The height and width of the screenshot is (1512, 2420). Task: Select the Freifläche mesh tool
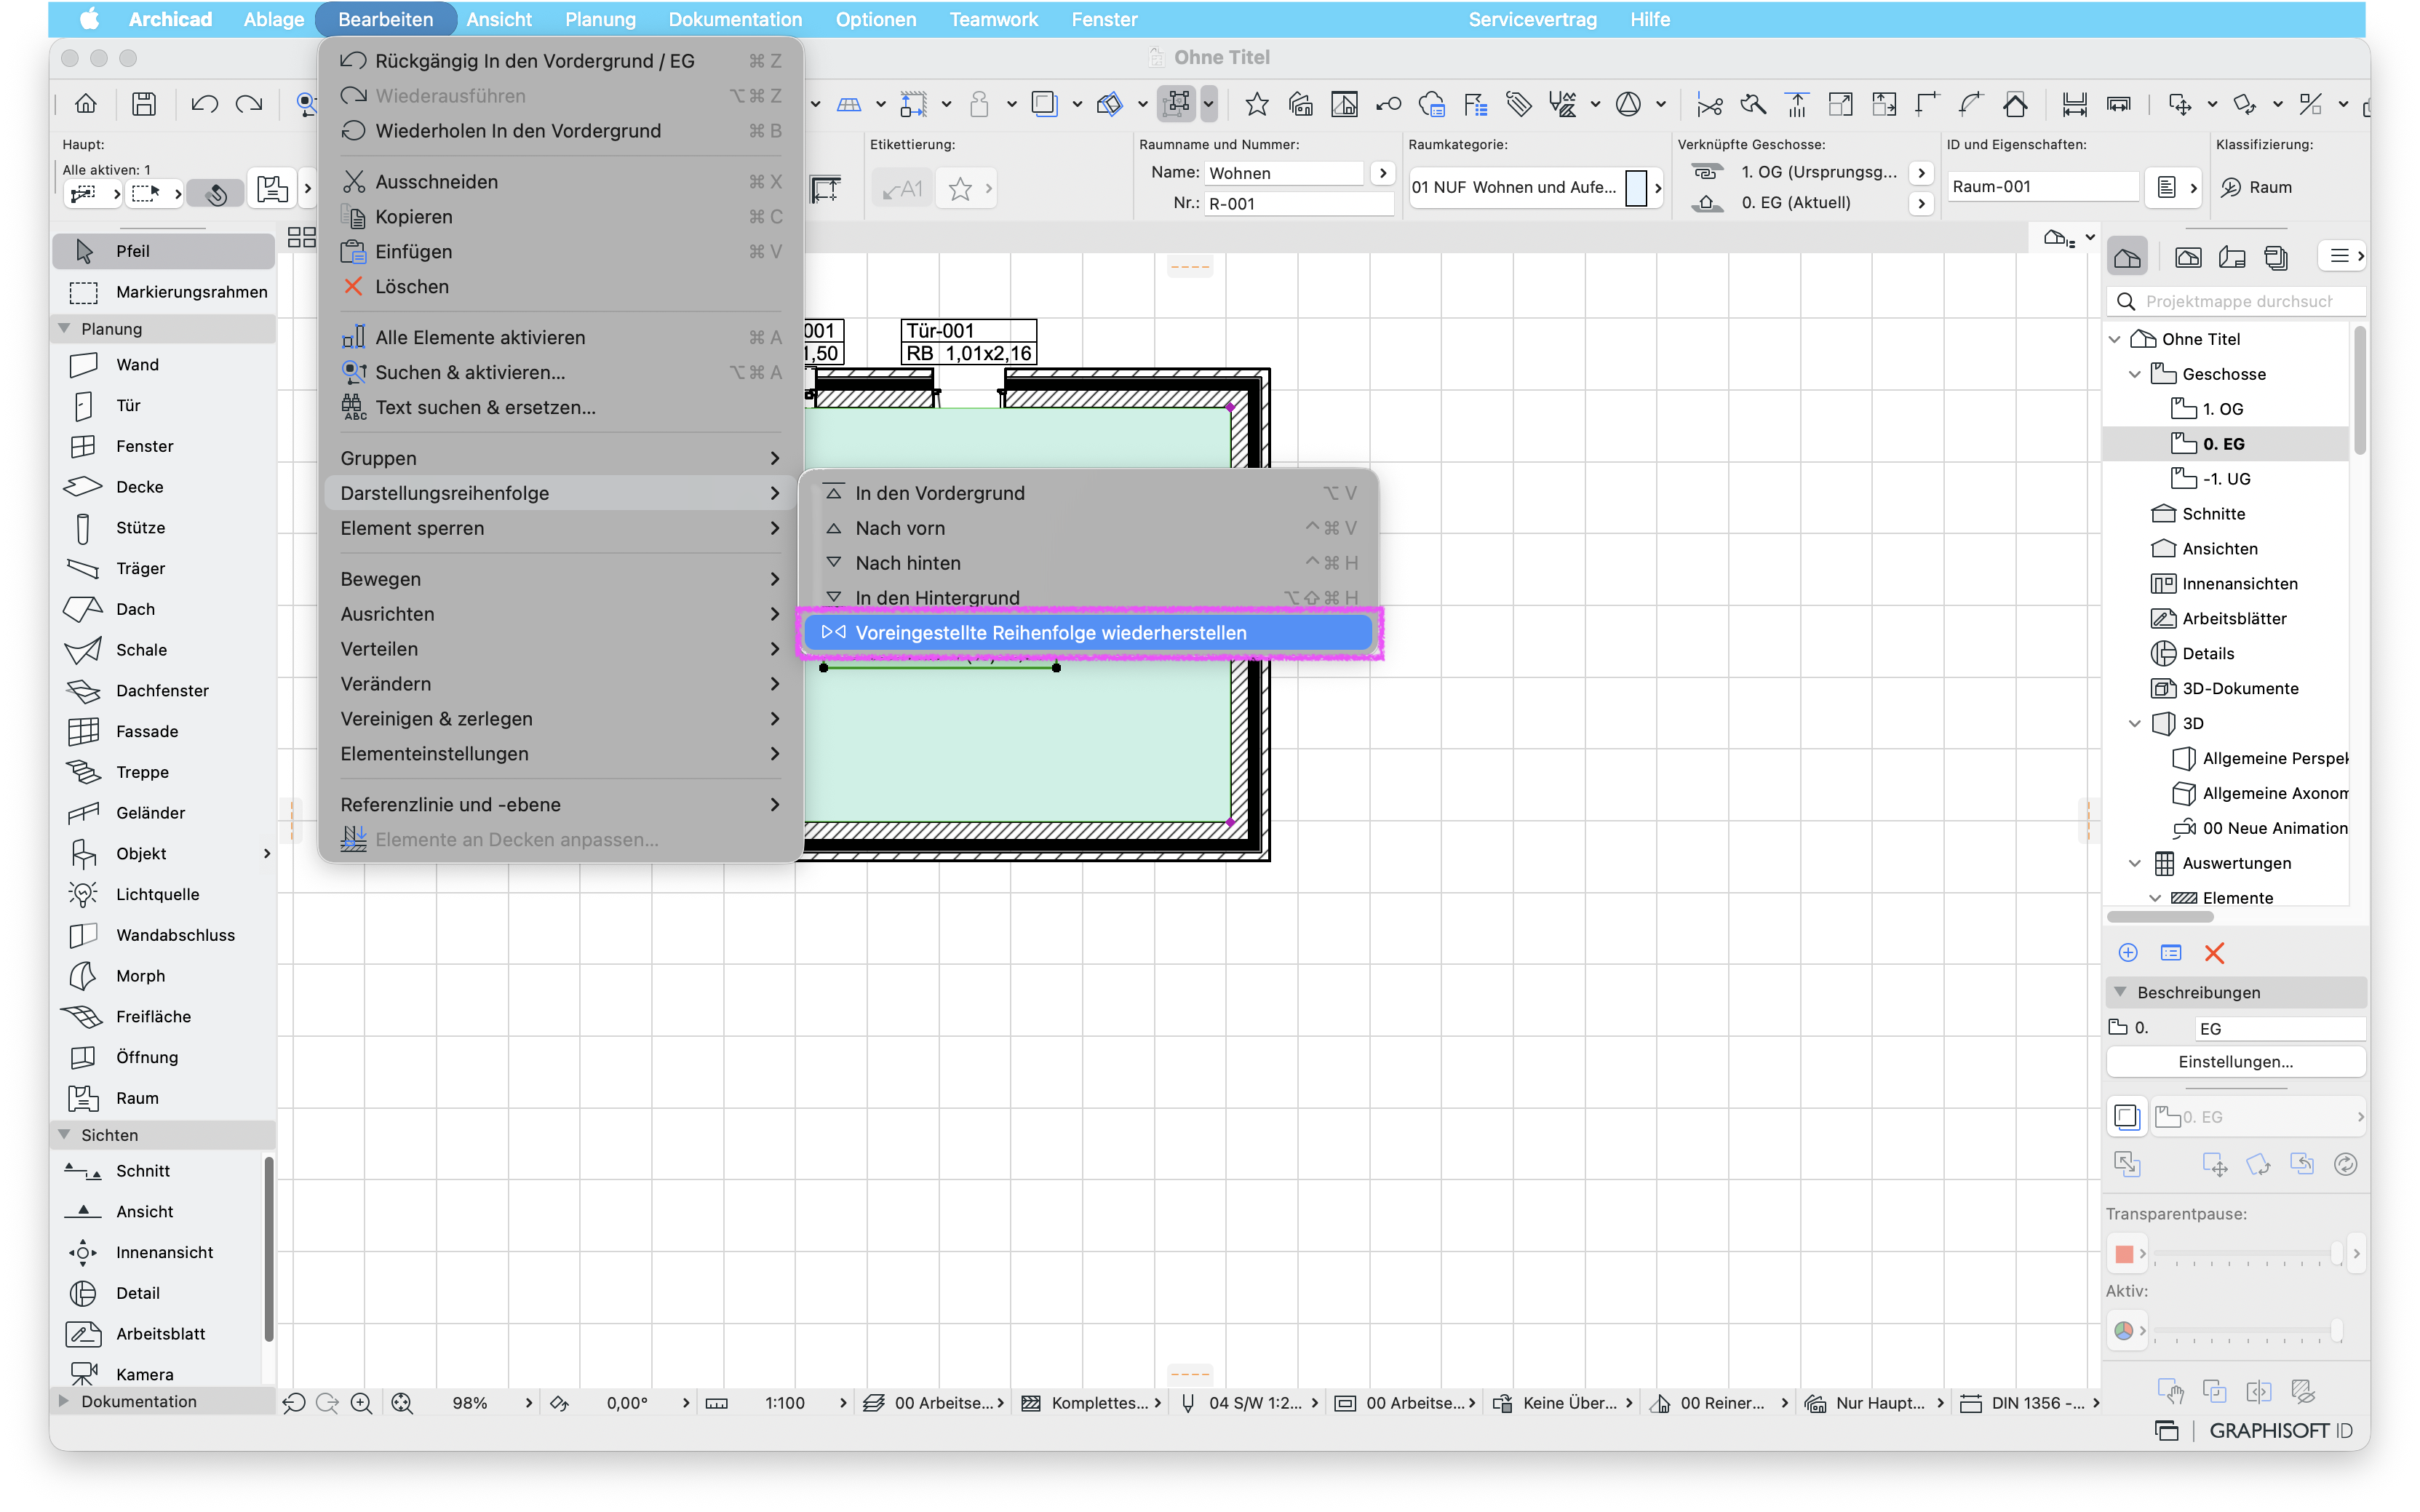[x=163, y=1017]
